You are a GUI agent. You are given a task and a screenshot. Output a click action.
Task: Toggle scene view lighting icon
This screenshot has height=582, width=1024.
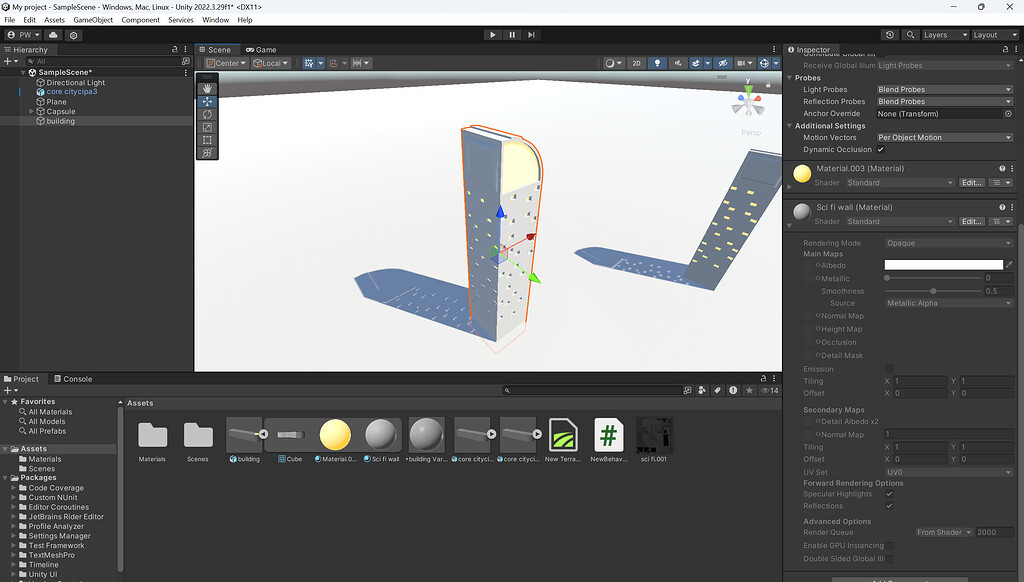(659, 63)
